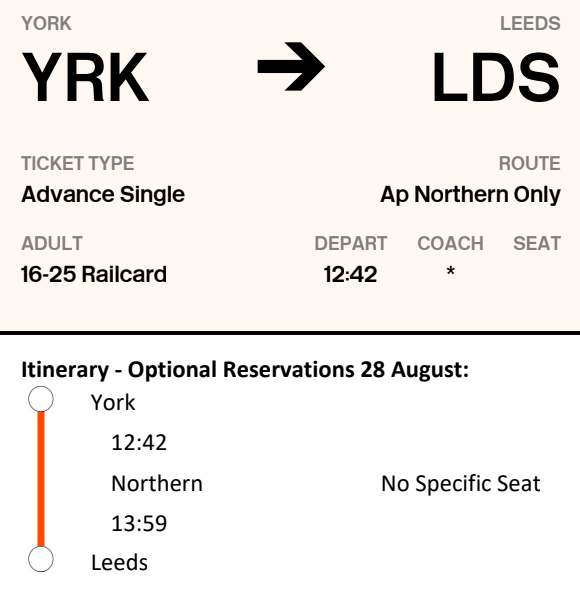Click the small YORK label
This screenshot has height=596, width=580.
pyautogui.click(x=46, y=24)
